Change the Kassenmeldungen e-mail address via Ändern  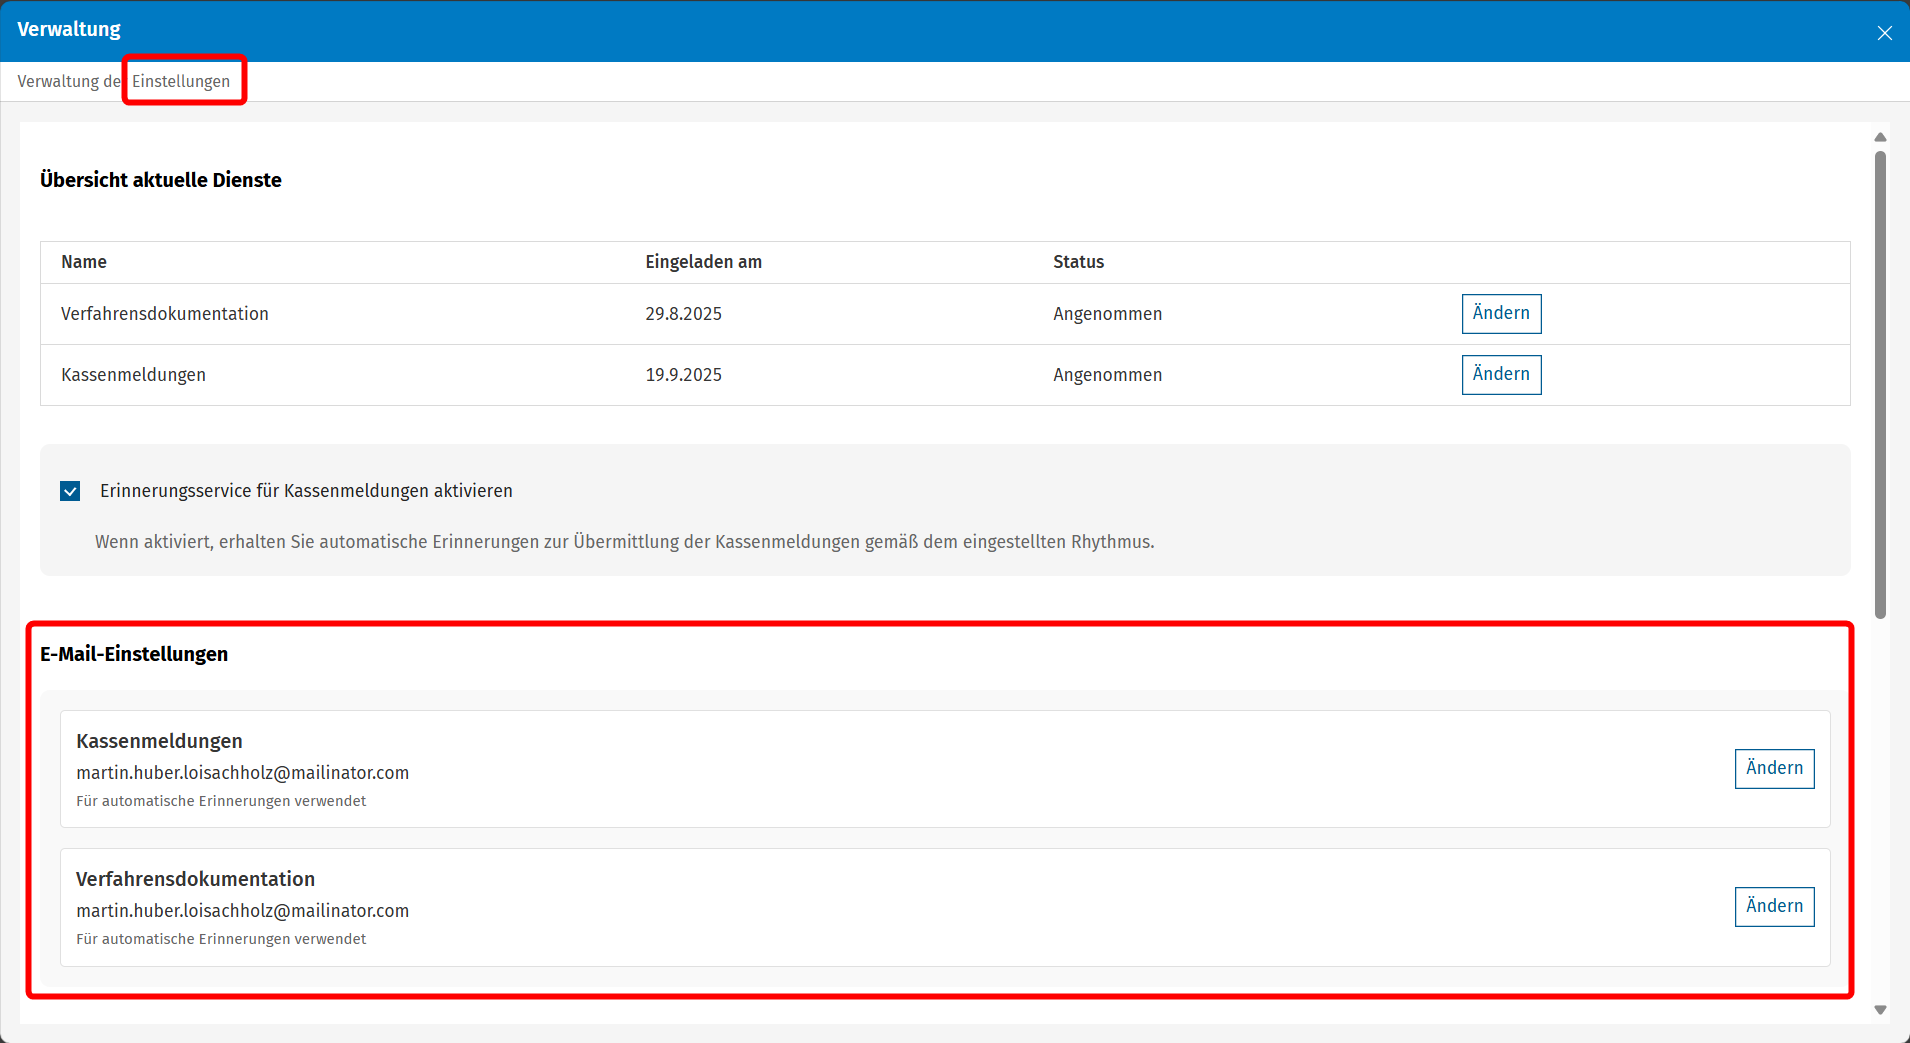pyautogui.click(x=1774, y=769)
